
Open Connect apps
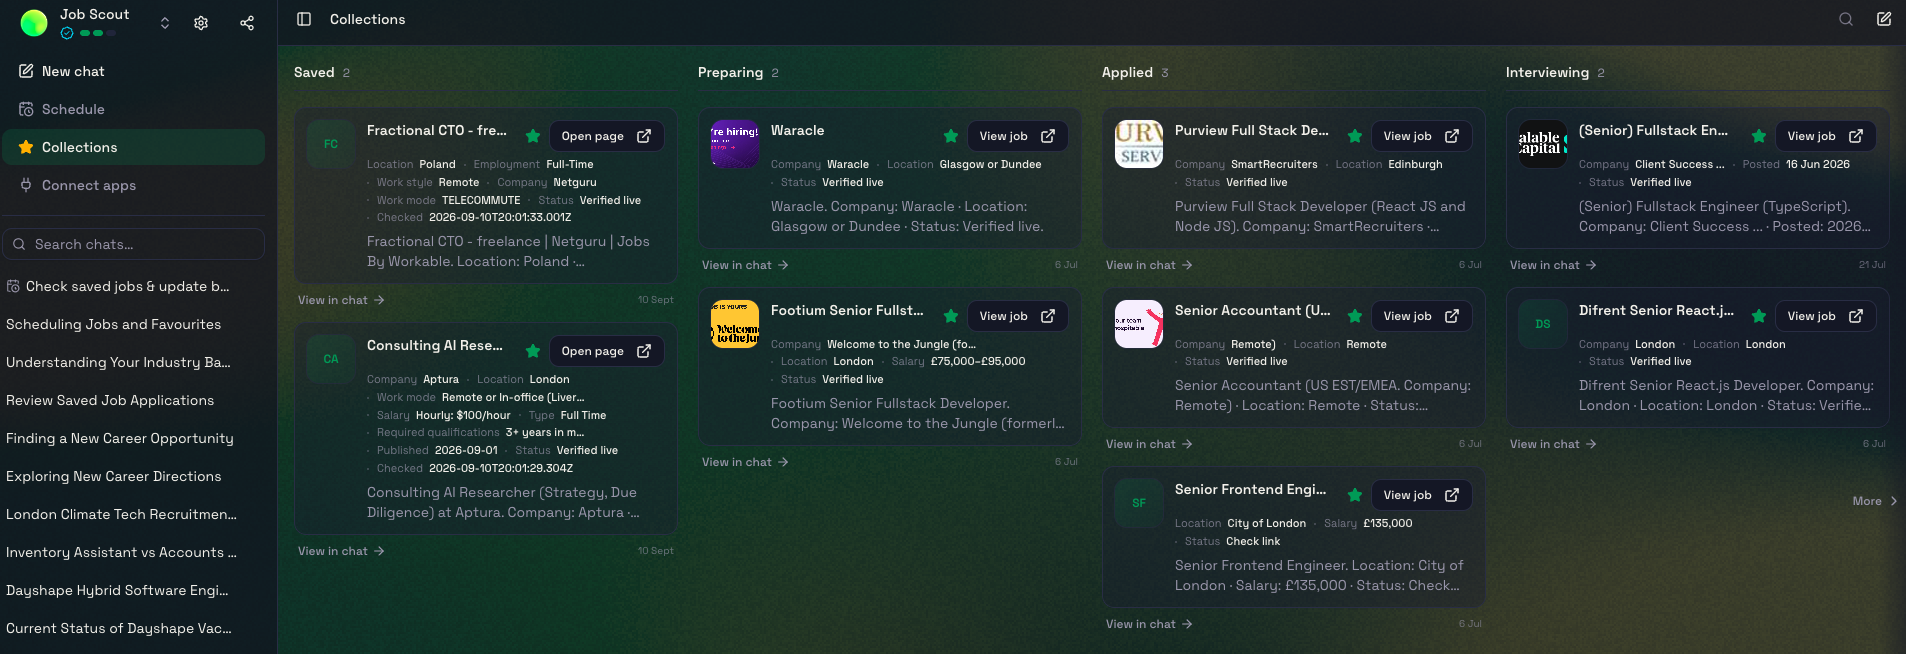[x=133, y=185]
